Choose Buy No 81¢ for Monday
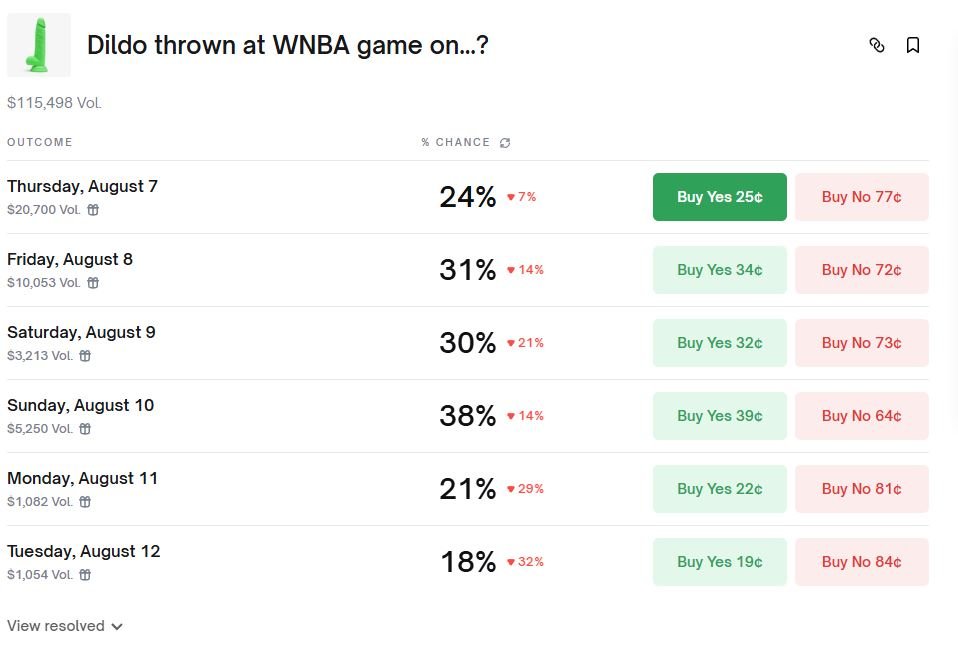The width and height of the screenshot is (958, 662). pyautogui.click(x=861, y=489)
